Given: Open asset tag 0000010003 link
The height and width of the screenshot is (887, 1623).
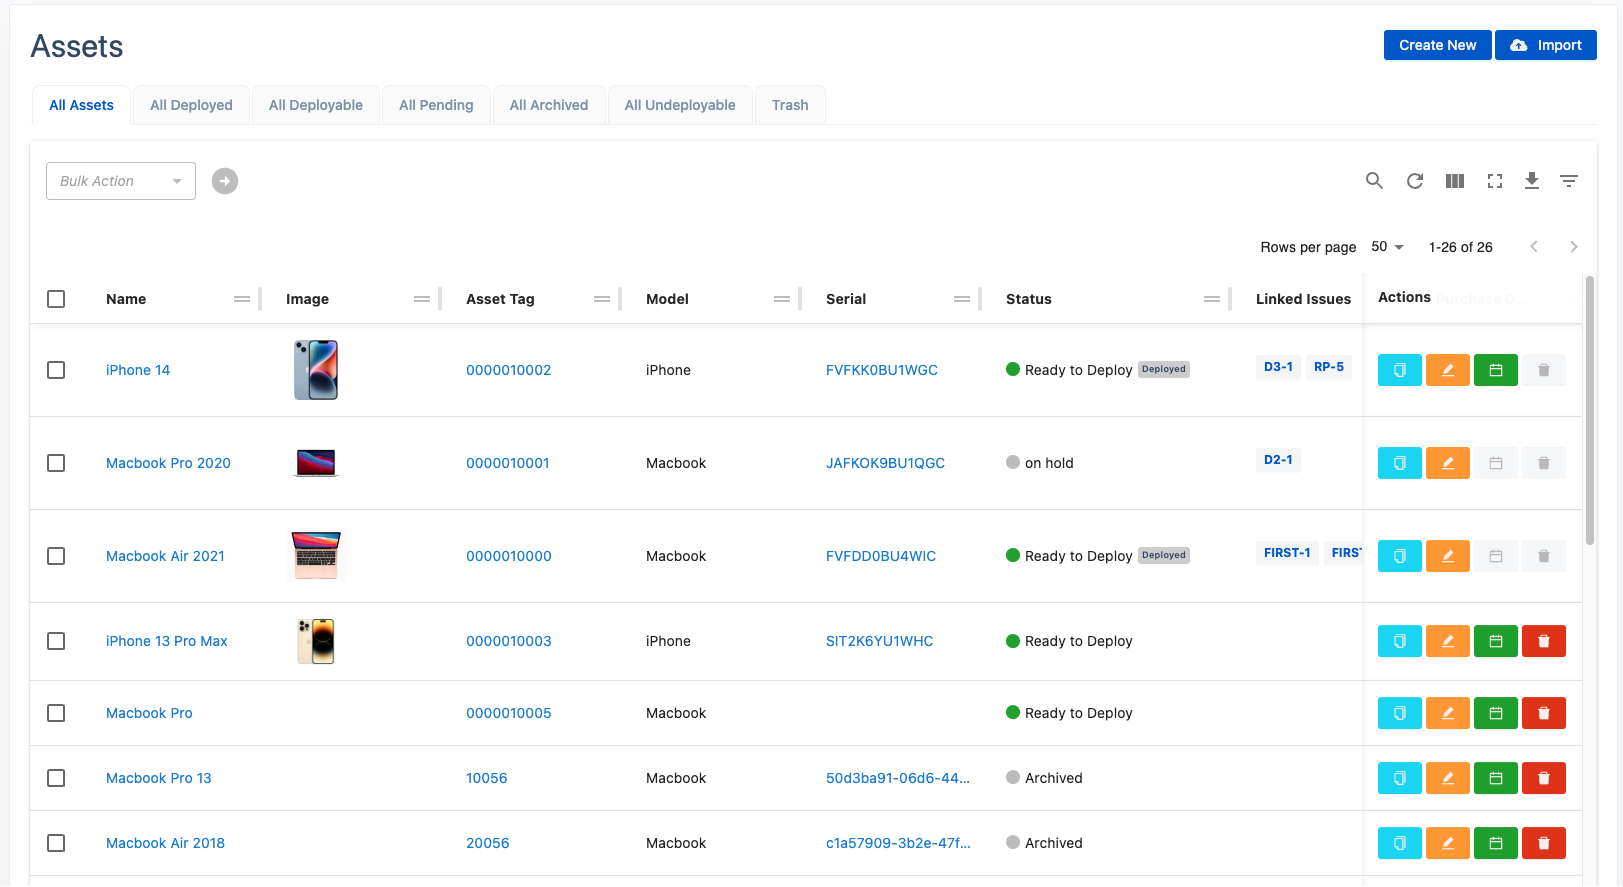Looking at the screenshot, I should 508,641.
